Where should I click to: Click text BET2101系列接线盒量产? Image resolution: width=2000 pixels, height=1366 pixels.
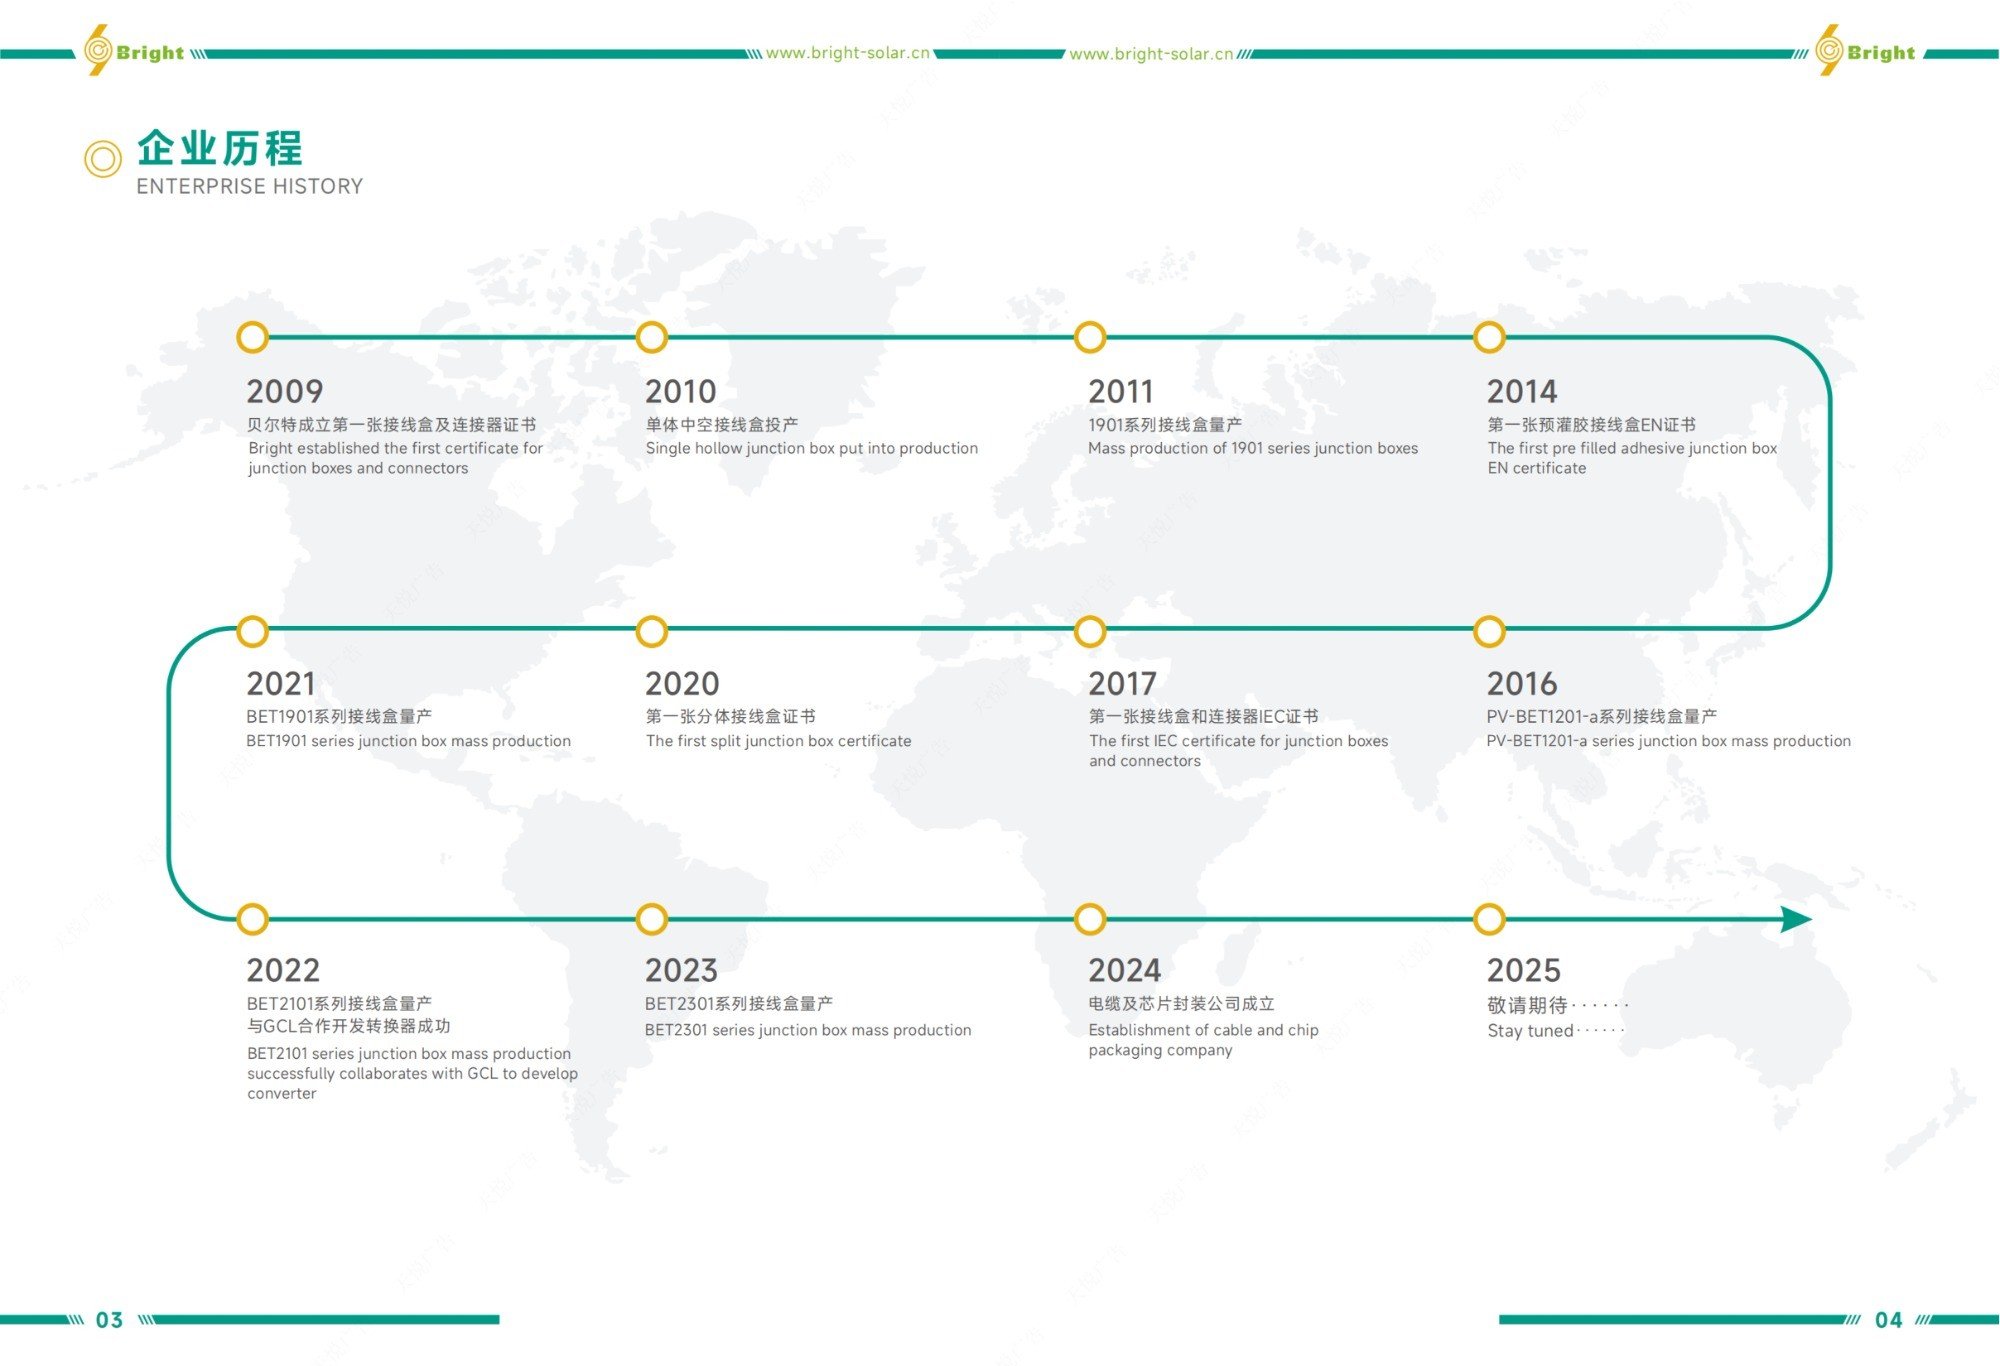click(339, 1003)
